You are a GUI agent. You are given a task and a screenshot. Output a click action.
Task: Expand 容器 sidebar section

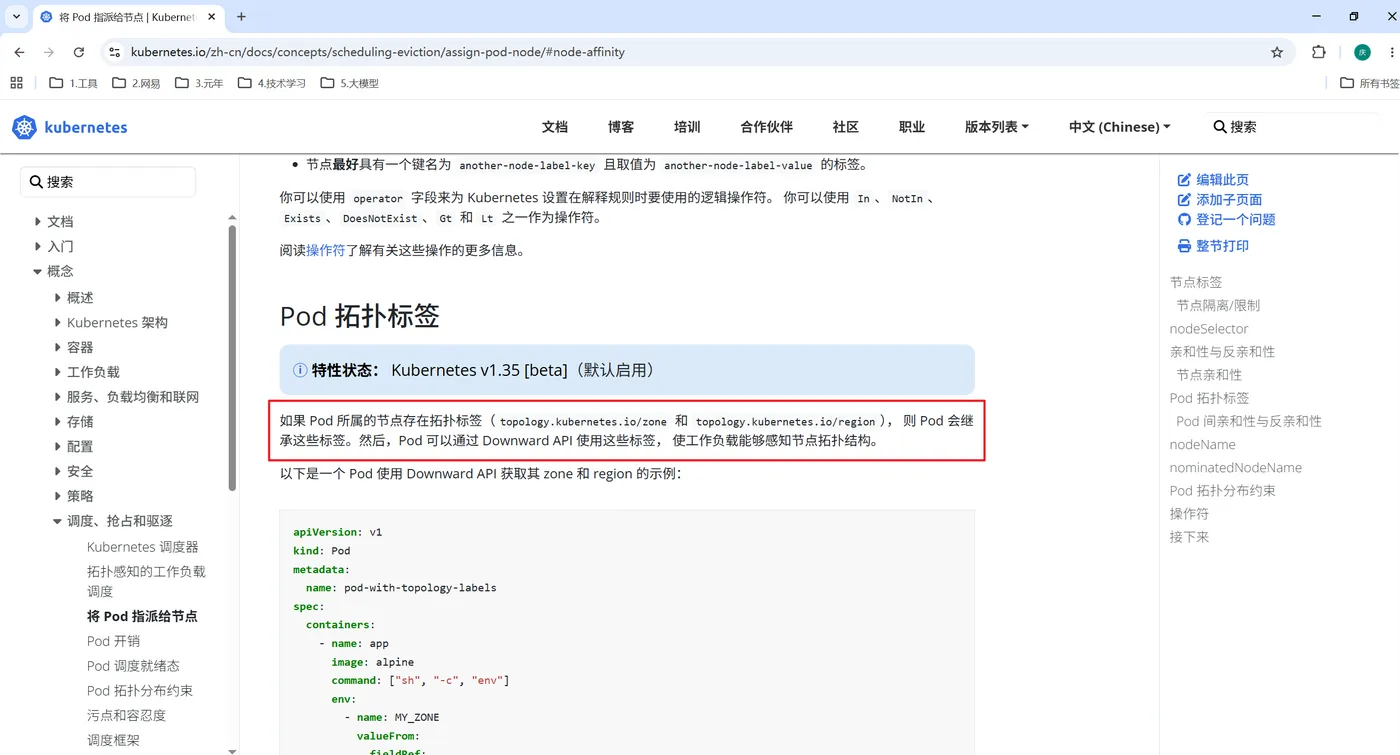click(58, 348)
